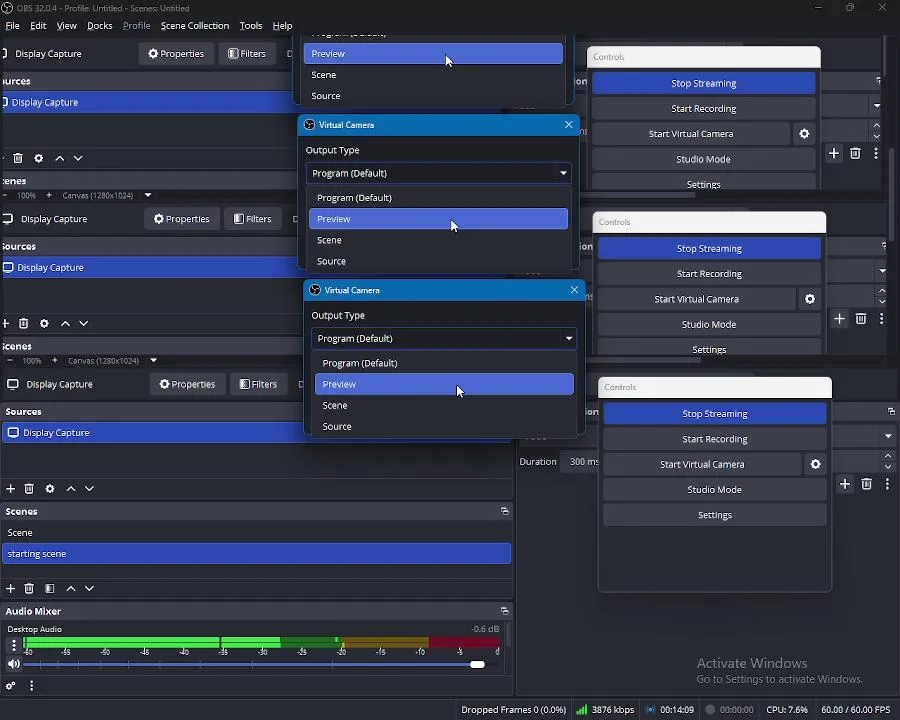Open Settings in fully visible Controls dock
Image resolution: width=900 pixels, height=720 pixels.
(715, 514)
